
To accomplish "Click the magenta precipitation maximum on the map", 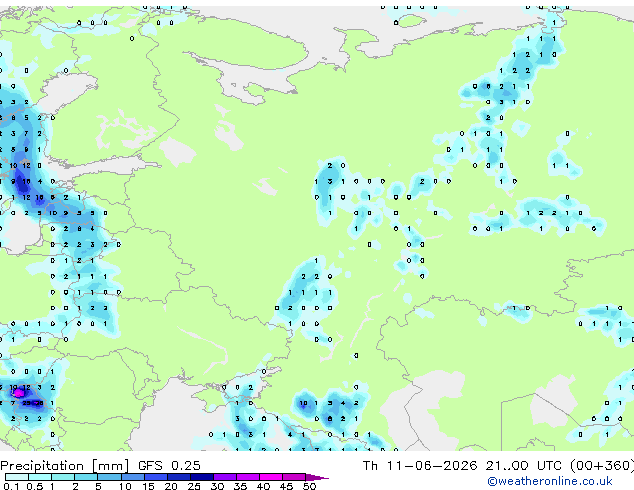I will point(19,393).
